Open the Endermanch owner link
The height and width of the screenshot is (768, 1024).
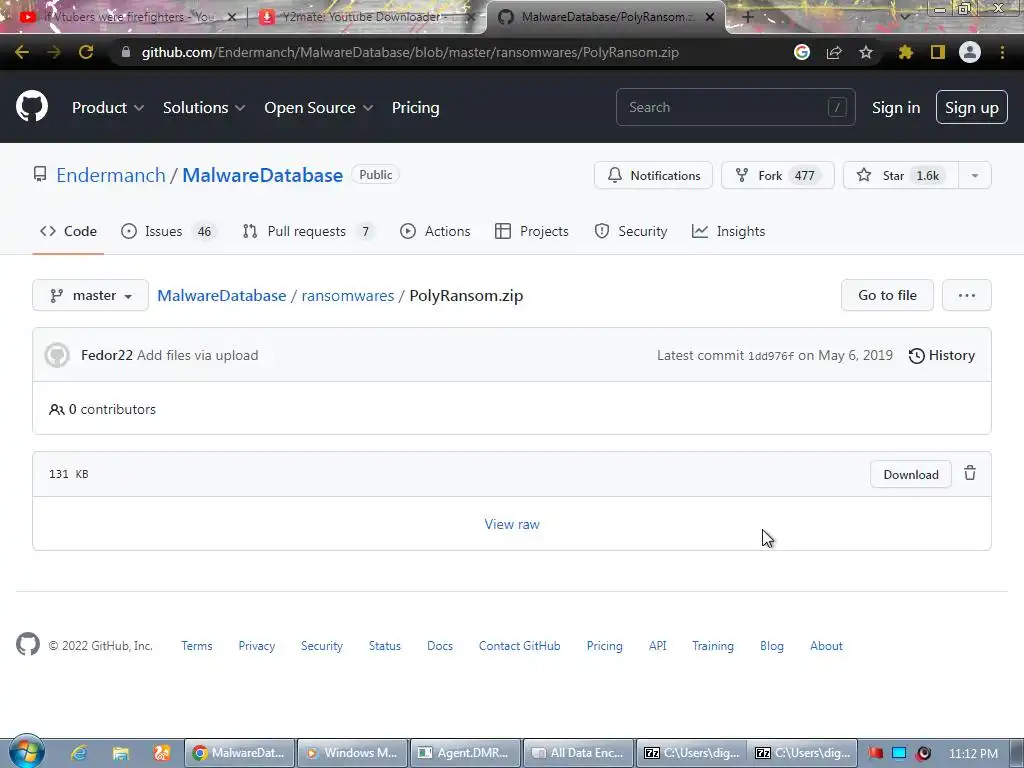point(111,175)
